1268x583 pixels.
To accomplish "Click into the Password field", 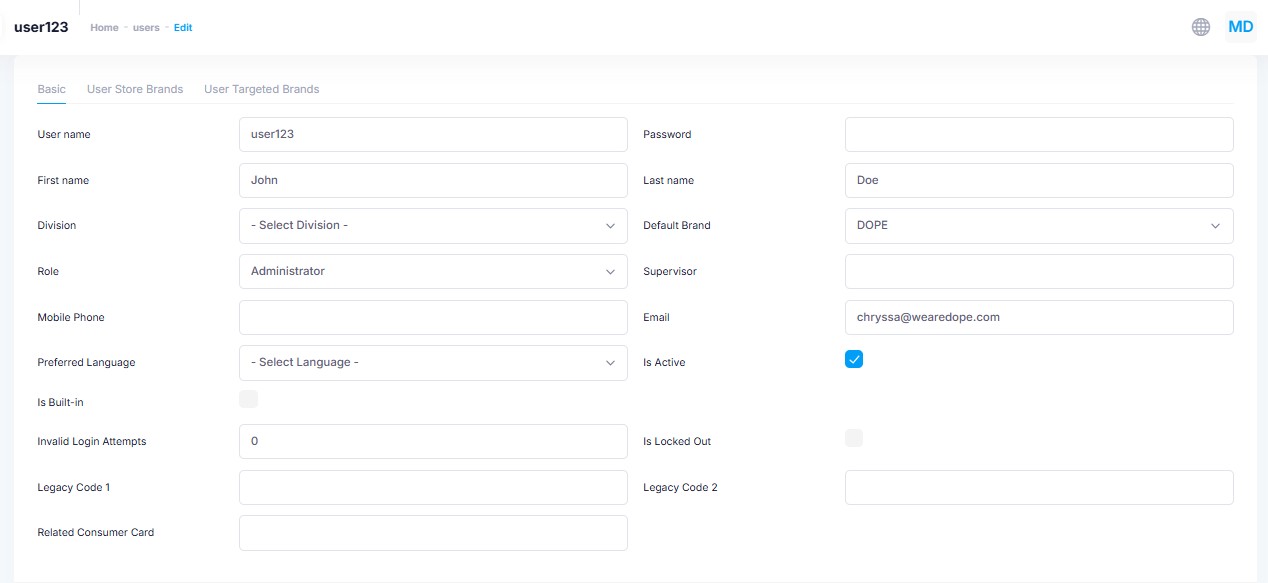I will pos(1039,134).
